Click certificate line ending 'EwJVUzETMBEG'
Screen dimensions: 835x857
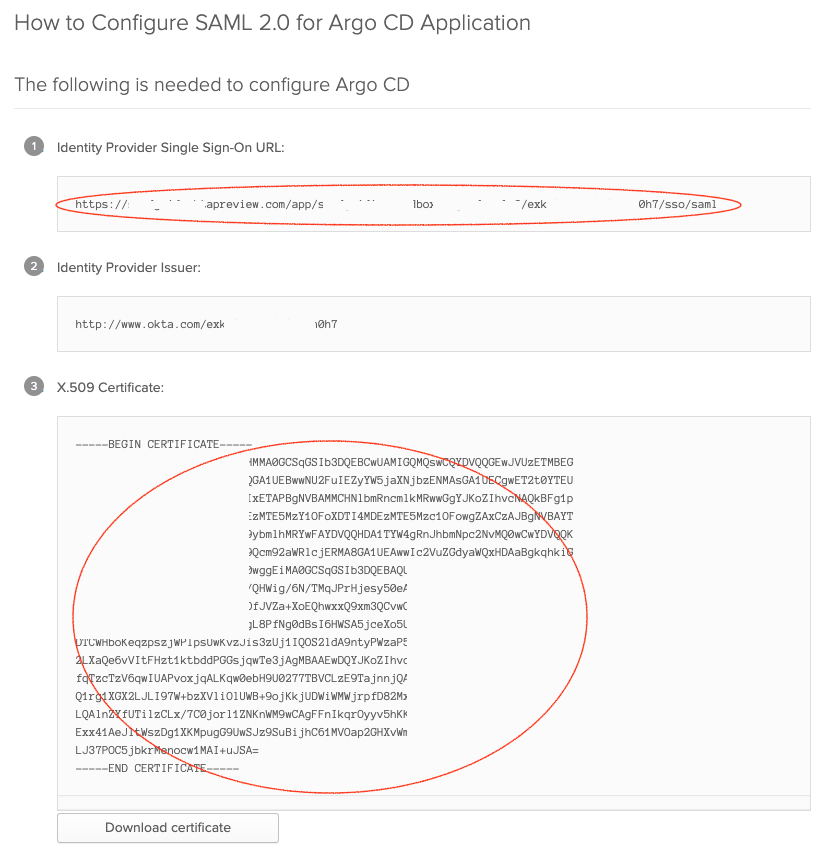(x=410, y=462)
